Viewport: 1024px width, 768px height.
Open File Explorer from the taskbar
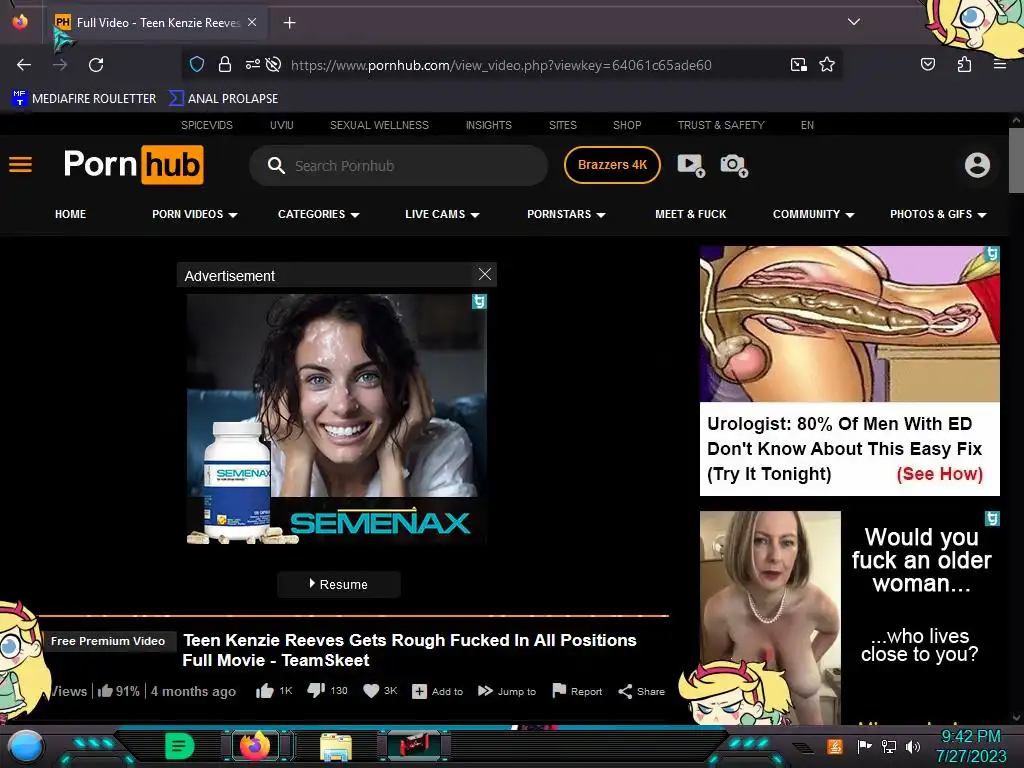click(336, 746)
